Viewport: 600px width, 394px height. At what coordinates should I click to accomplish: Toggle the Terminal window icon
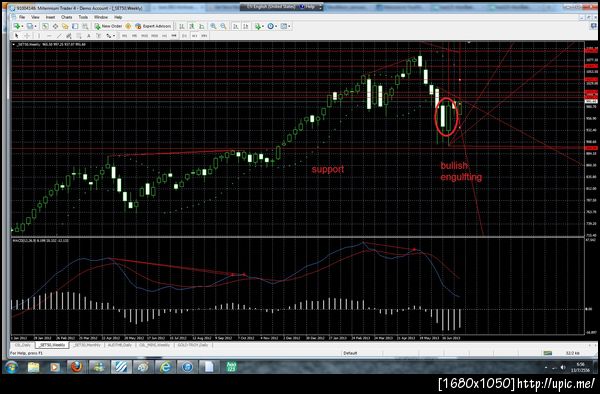75,26
